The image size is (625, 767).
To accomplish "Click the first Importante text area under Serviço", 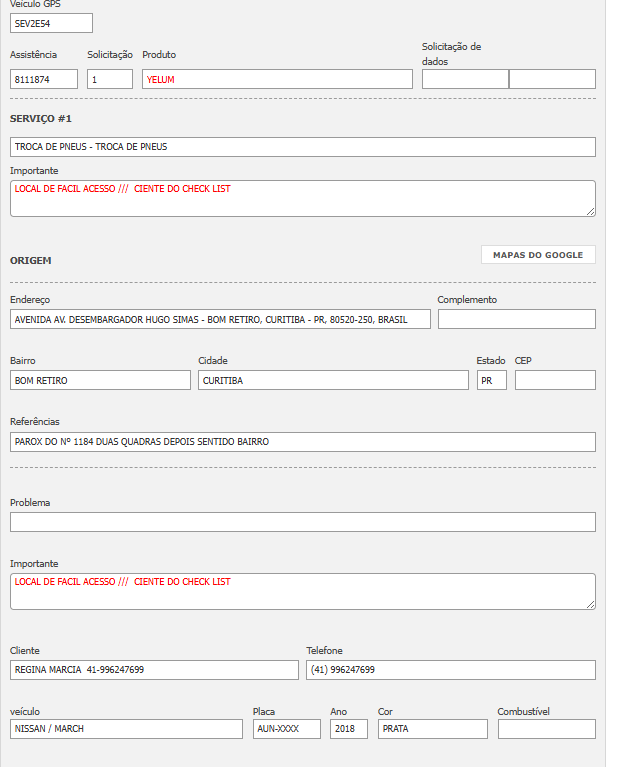I will (302, 198).
